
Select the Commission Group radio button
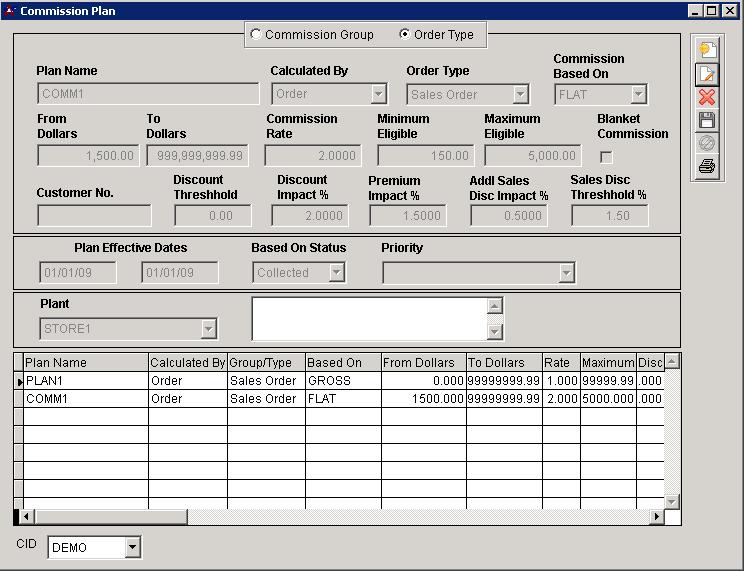[x=256, y=35]
